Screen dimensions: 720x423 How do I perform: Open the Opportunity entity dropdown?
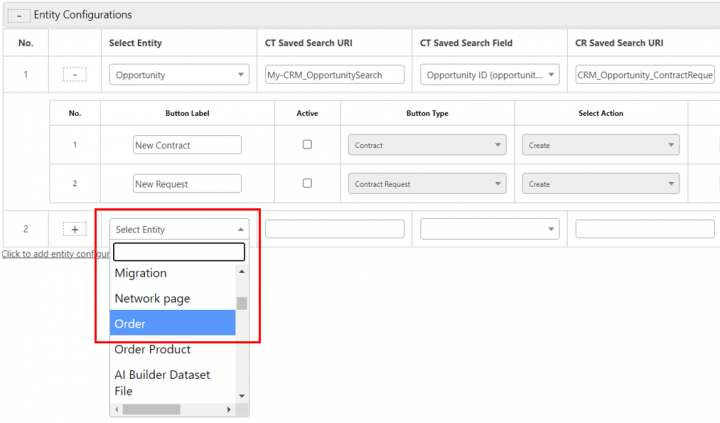point(179,75)
